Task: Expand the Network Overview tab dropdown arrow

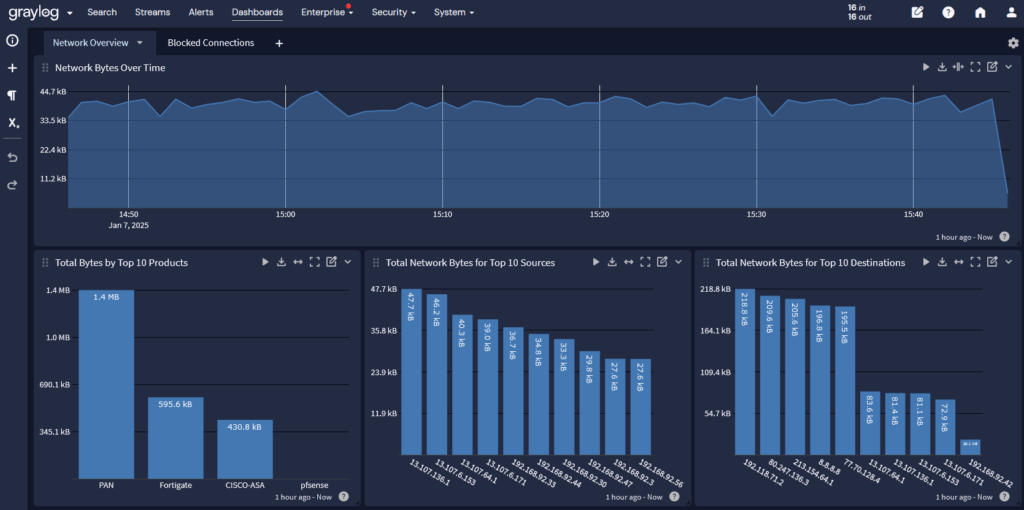Action: point(141,43)
